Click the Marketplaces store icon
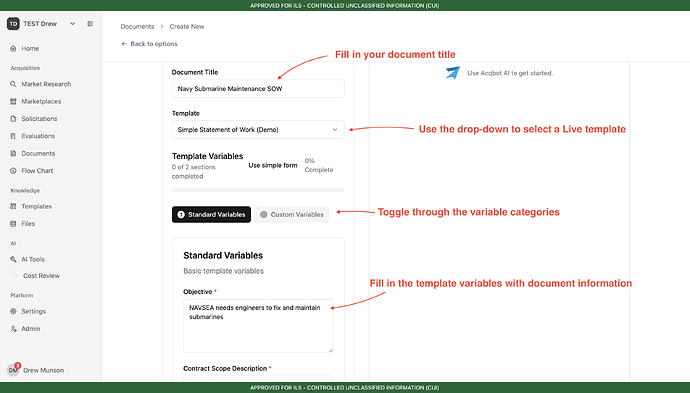 tap(13, 101)
